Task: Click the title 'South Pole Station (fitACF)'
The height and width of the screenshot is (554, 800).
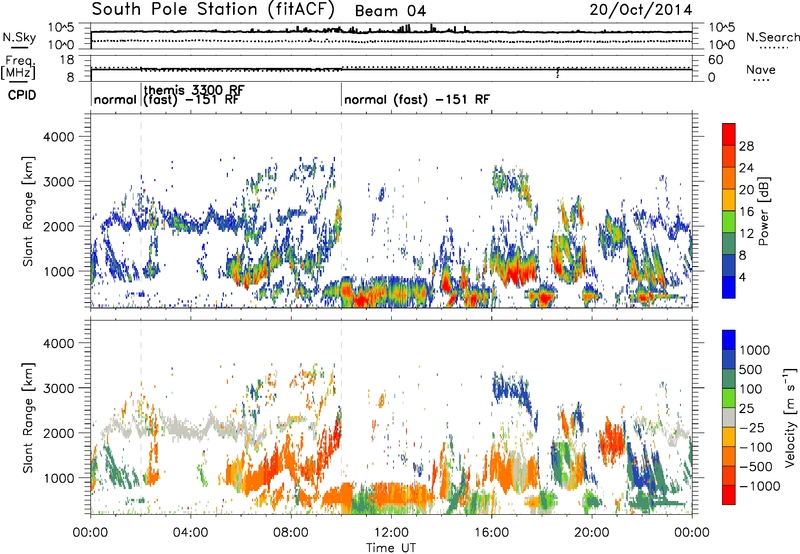Action: [x=213, y=10]
